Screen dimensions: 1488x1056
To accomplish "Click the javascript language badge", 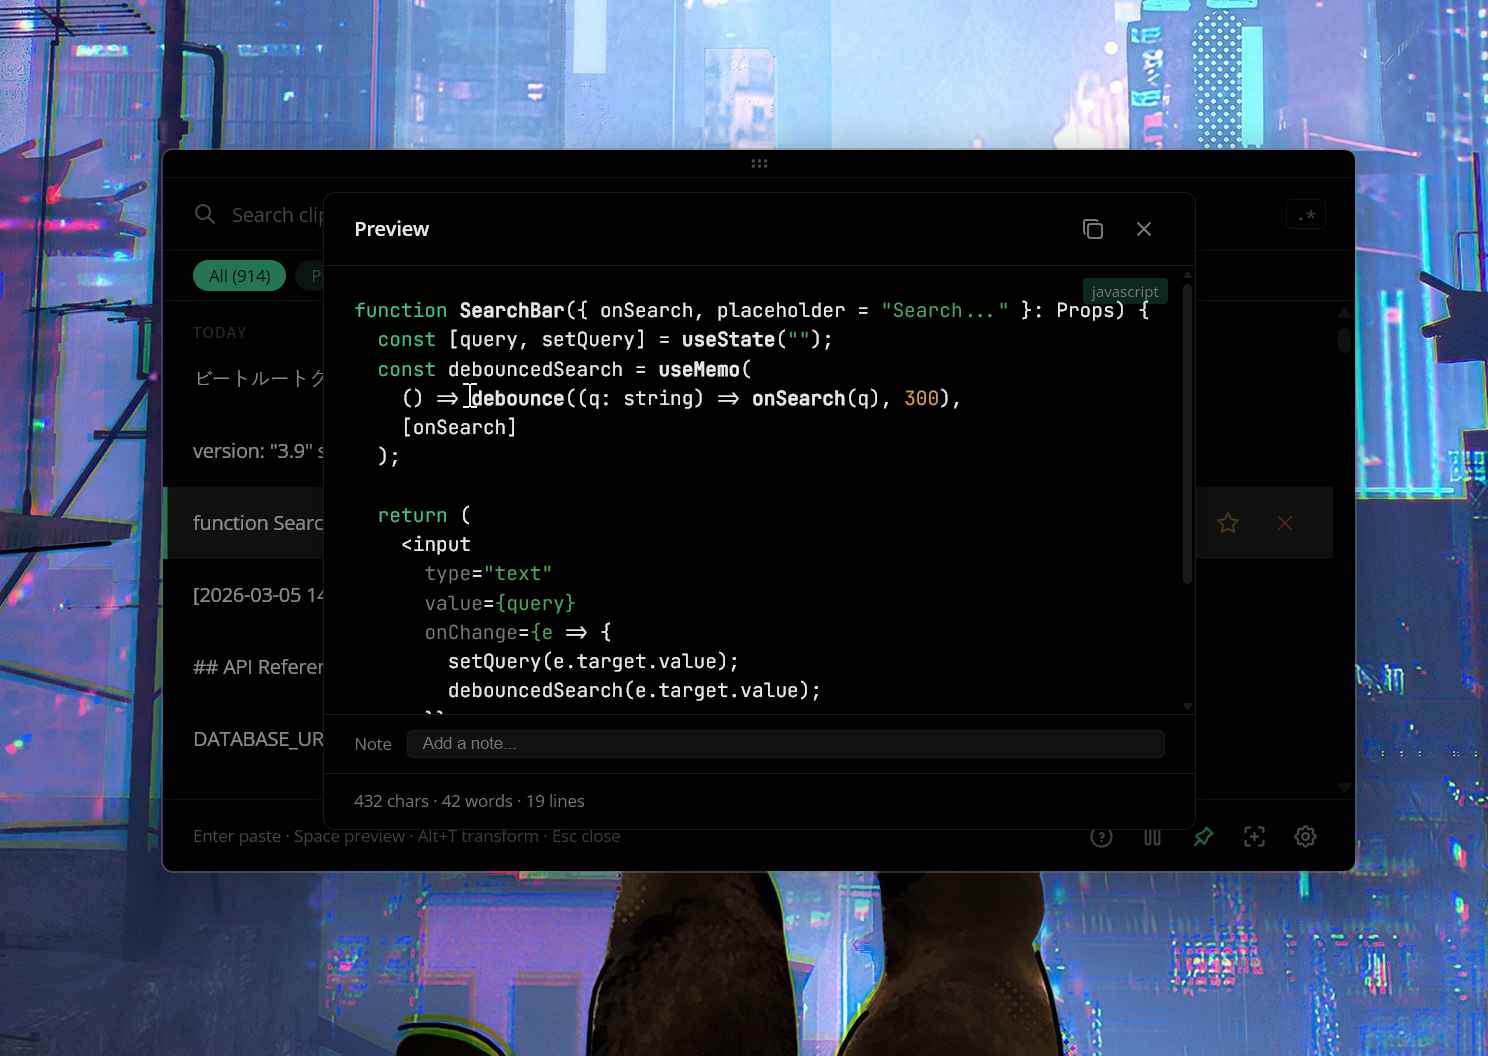I will [x=1125, y=291].
